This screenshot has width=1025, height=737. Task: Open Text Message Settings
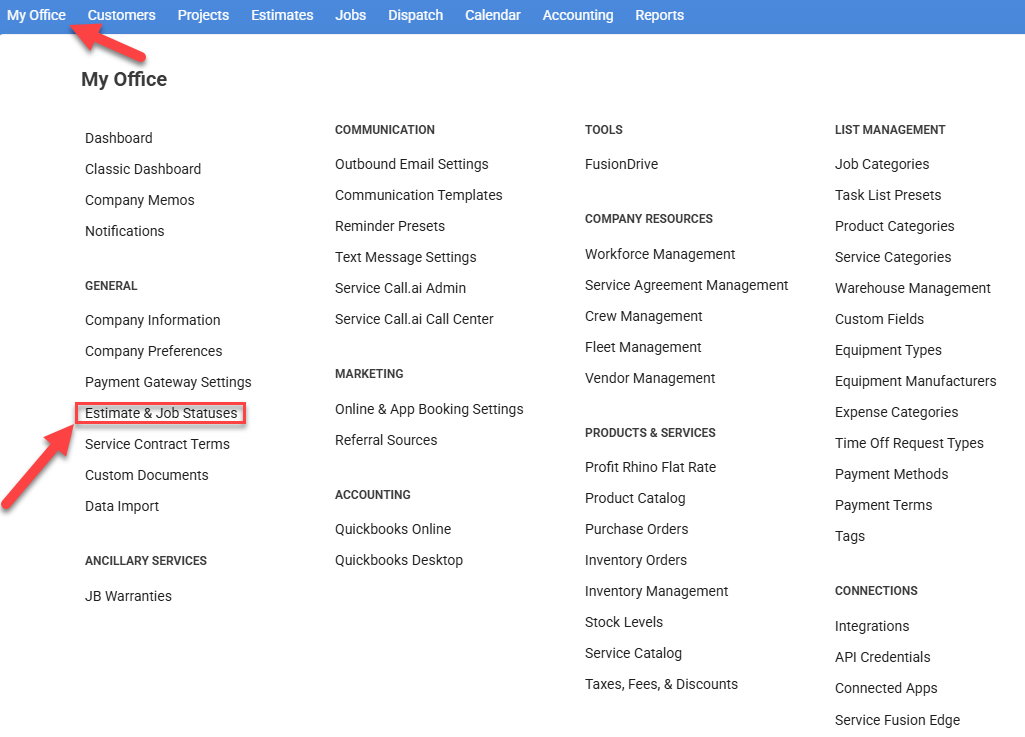406,257
